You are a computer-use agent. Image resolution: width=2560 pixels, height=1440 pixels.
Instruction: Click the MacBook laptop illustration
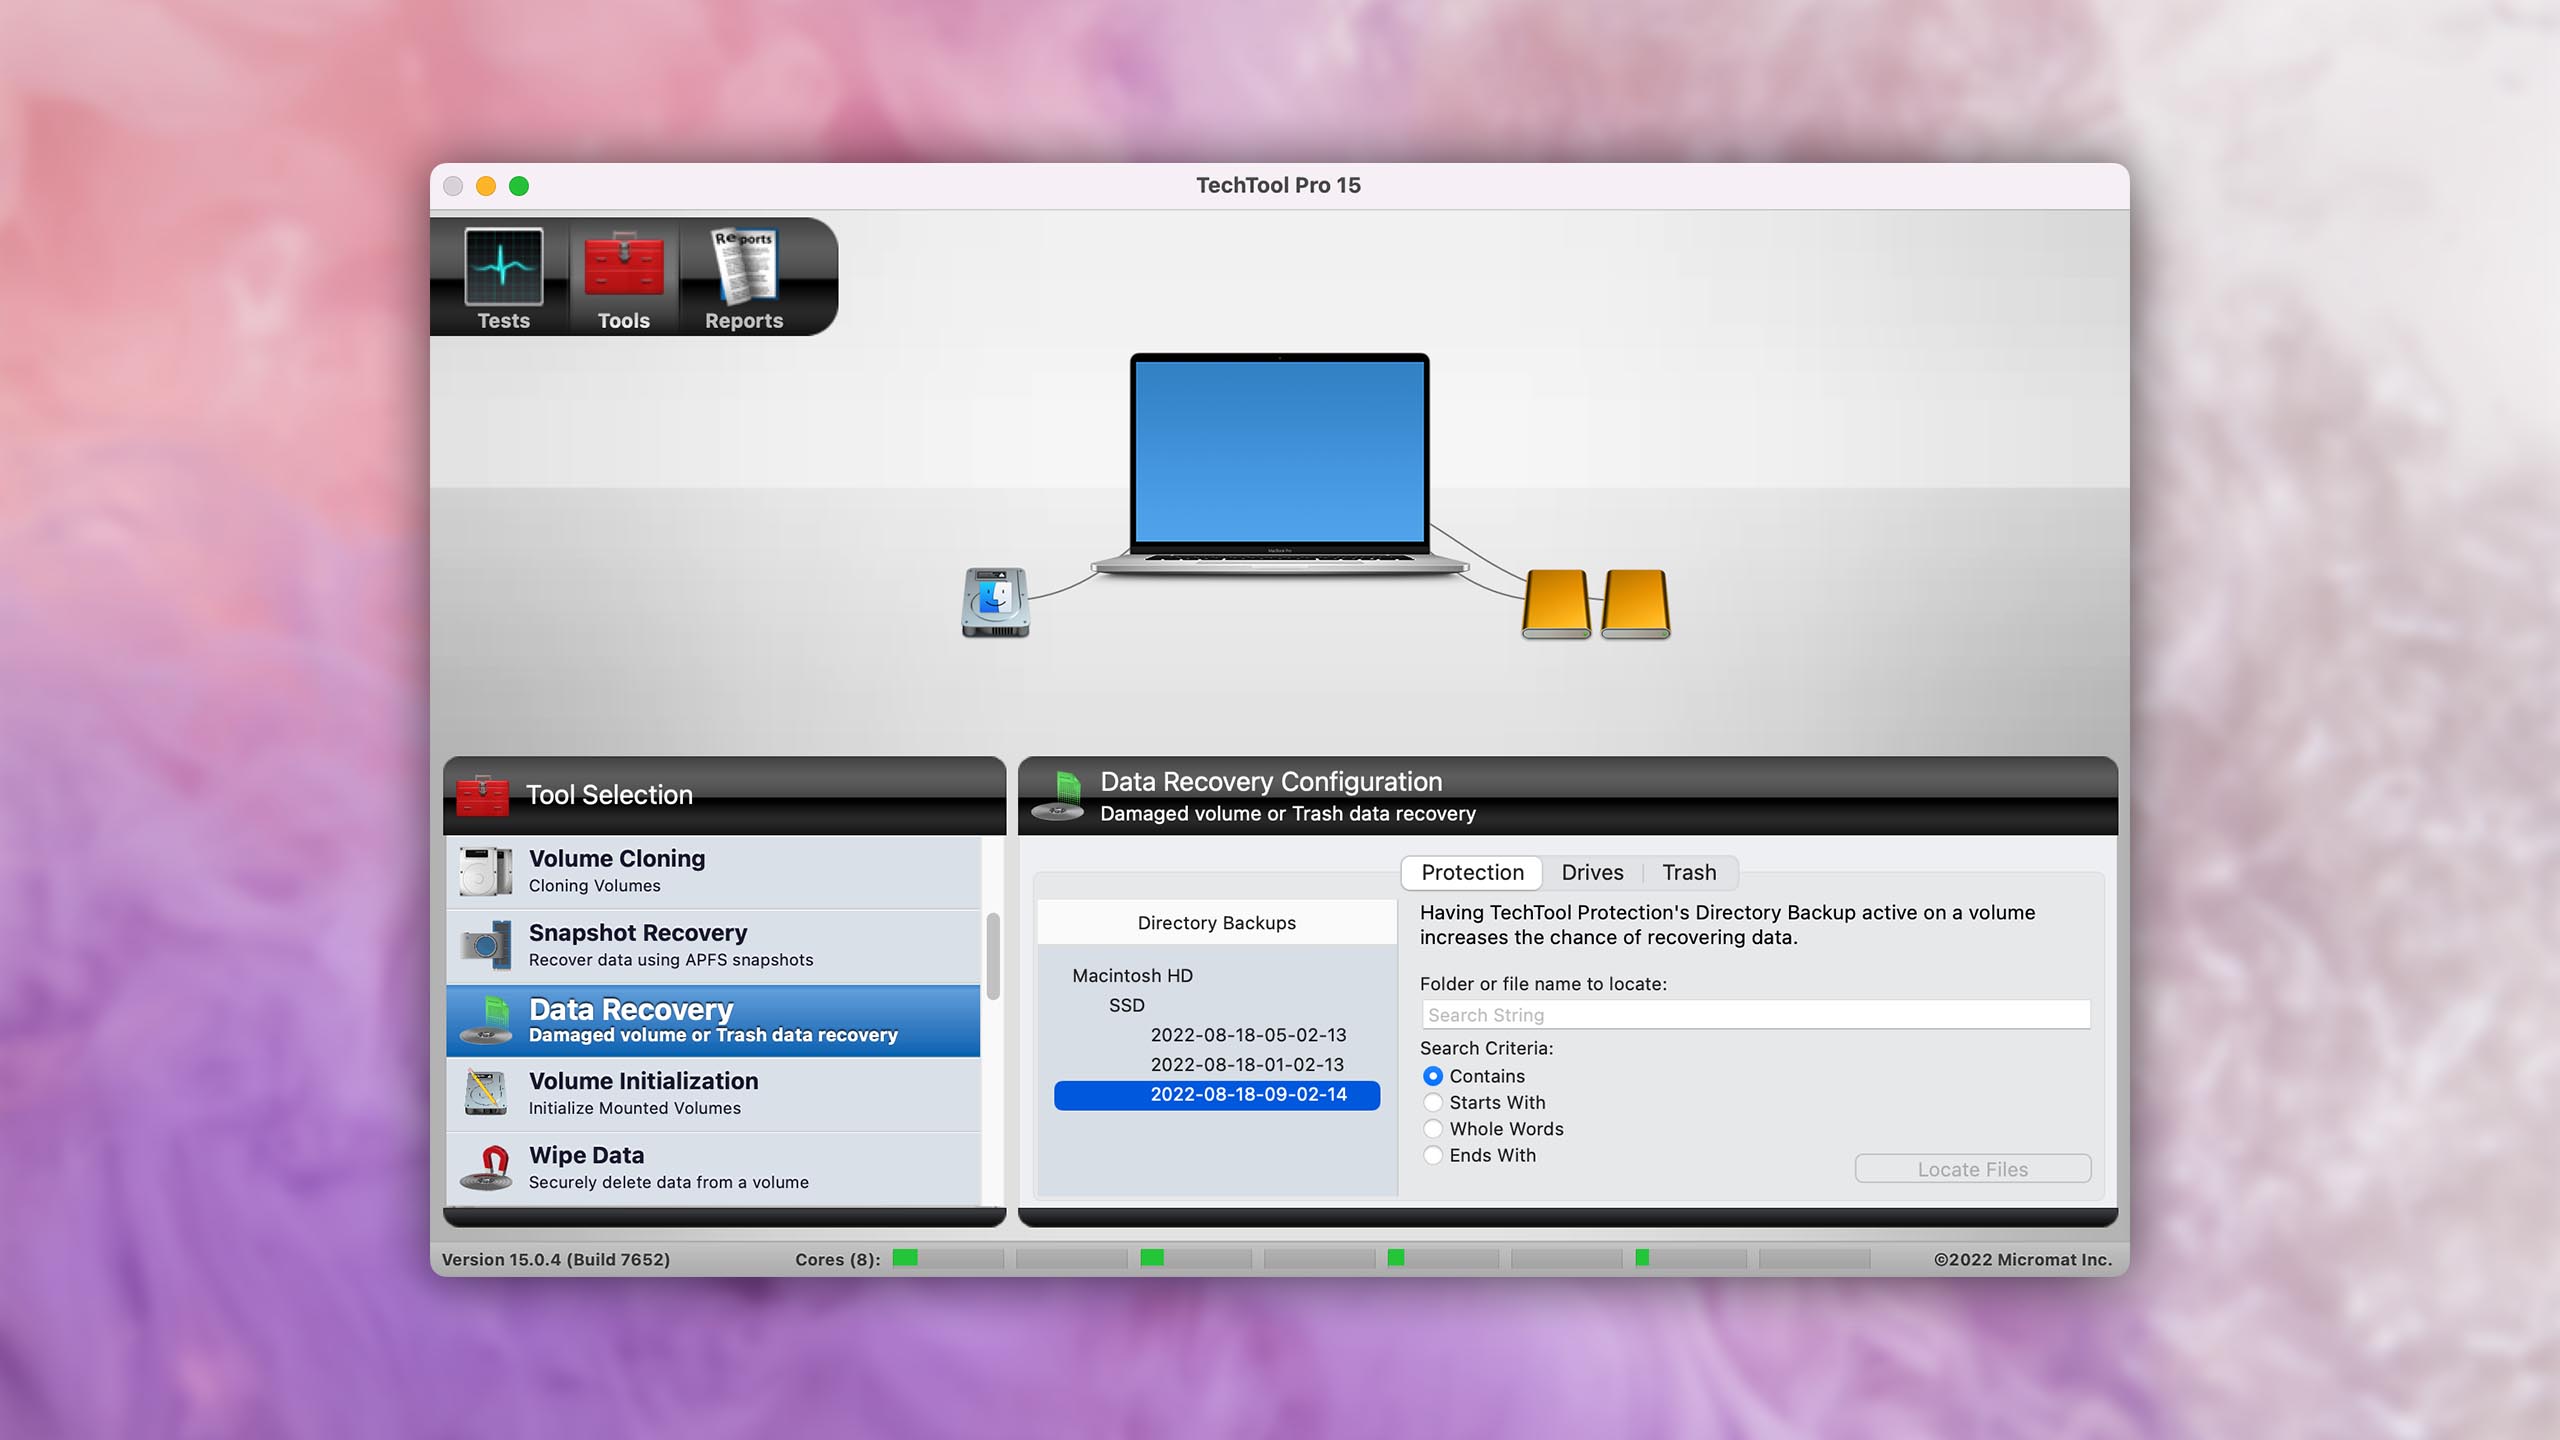tap(1279, 464)
